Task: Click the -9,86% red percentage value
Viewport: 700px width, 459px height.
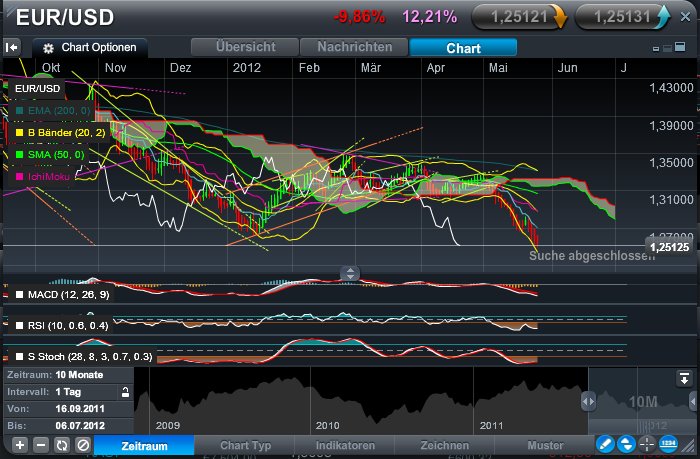Action: pyautogui.click(x=360, y=17)
